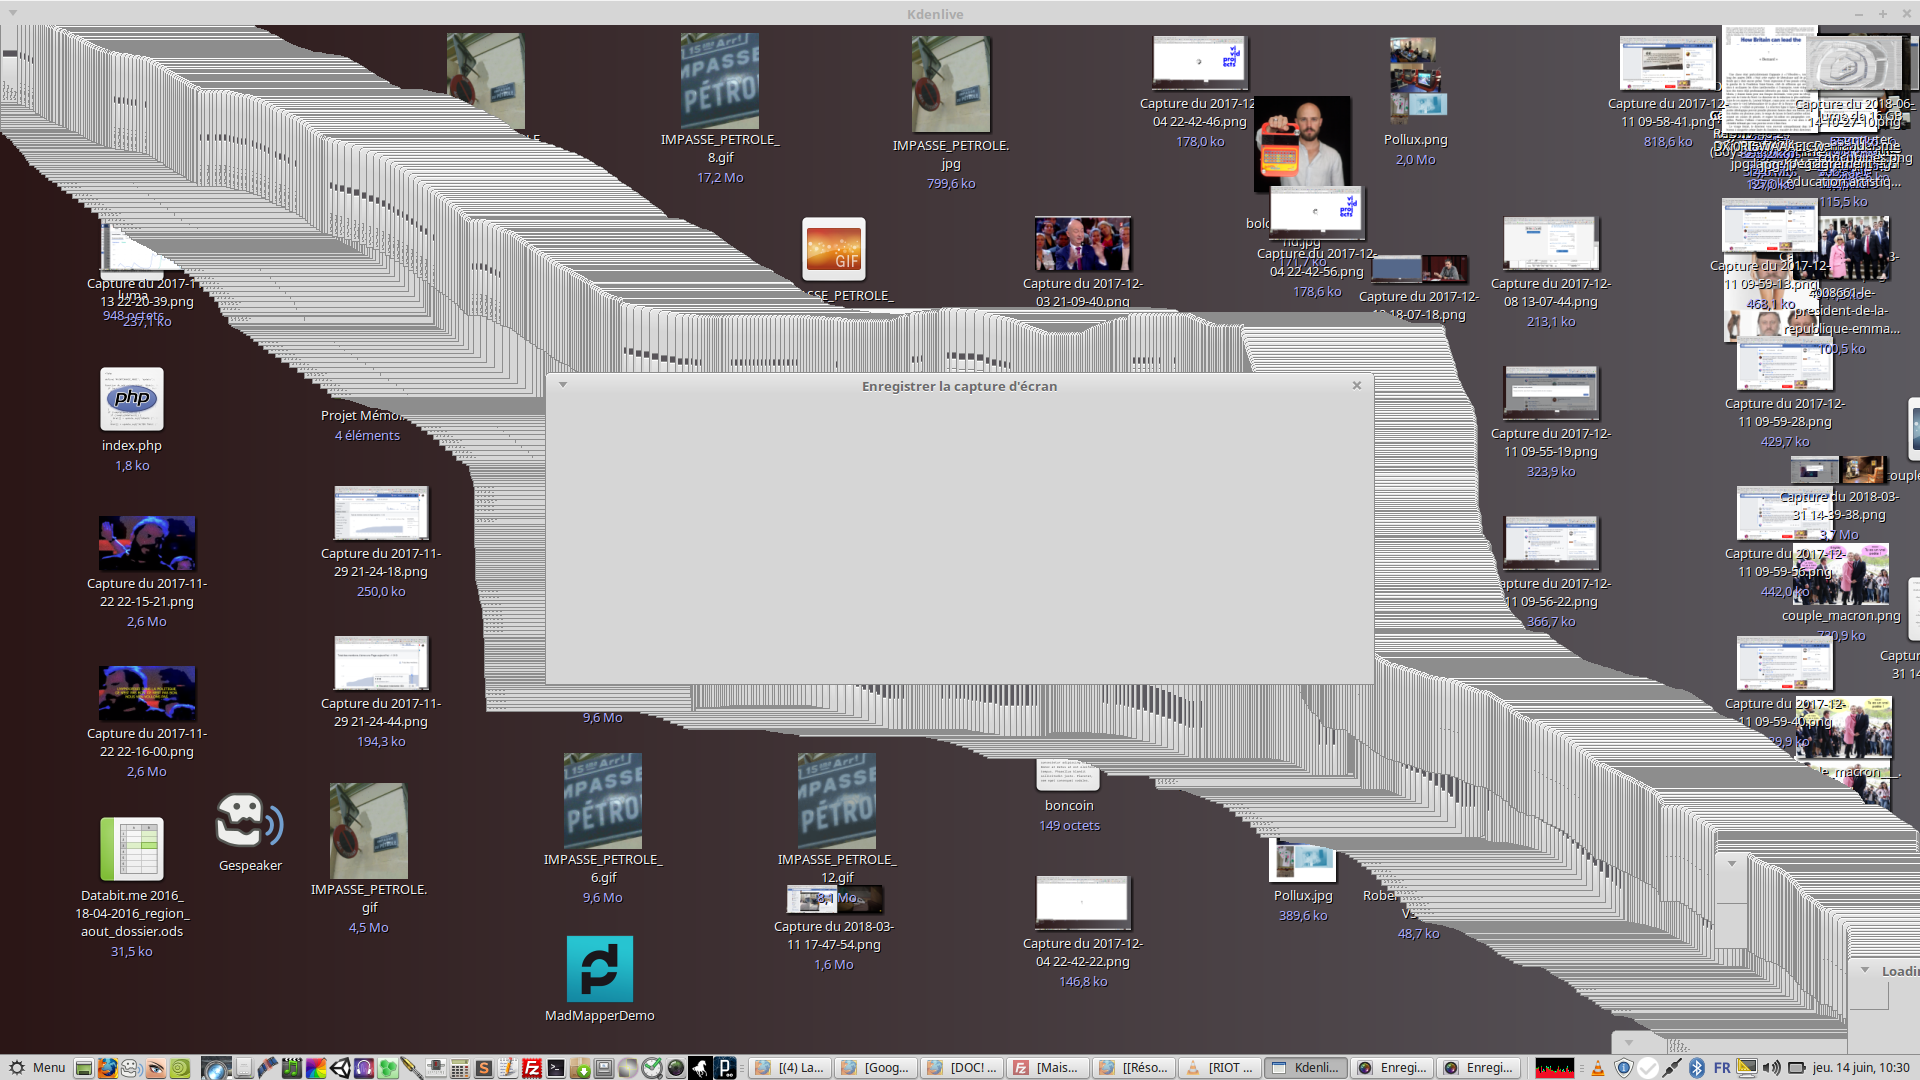Click the system monitor graph applet
Image resolution: width=1920 pixels, height=1080 pixels.
(x=1555, y=1068)
